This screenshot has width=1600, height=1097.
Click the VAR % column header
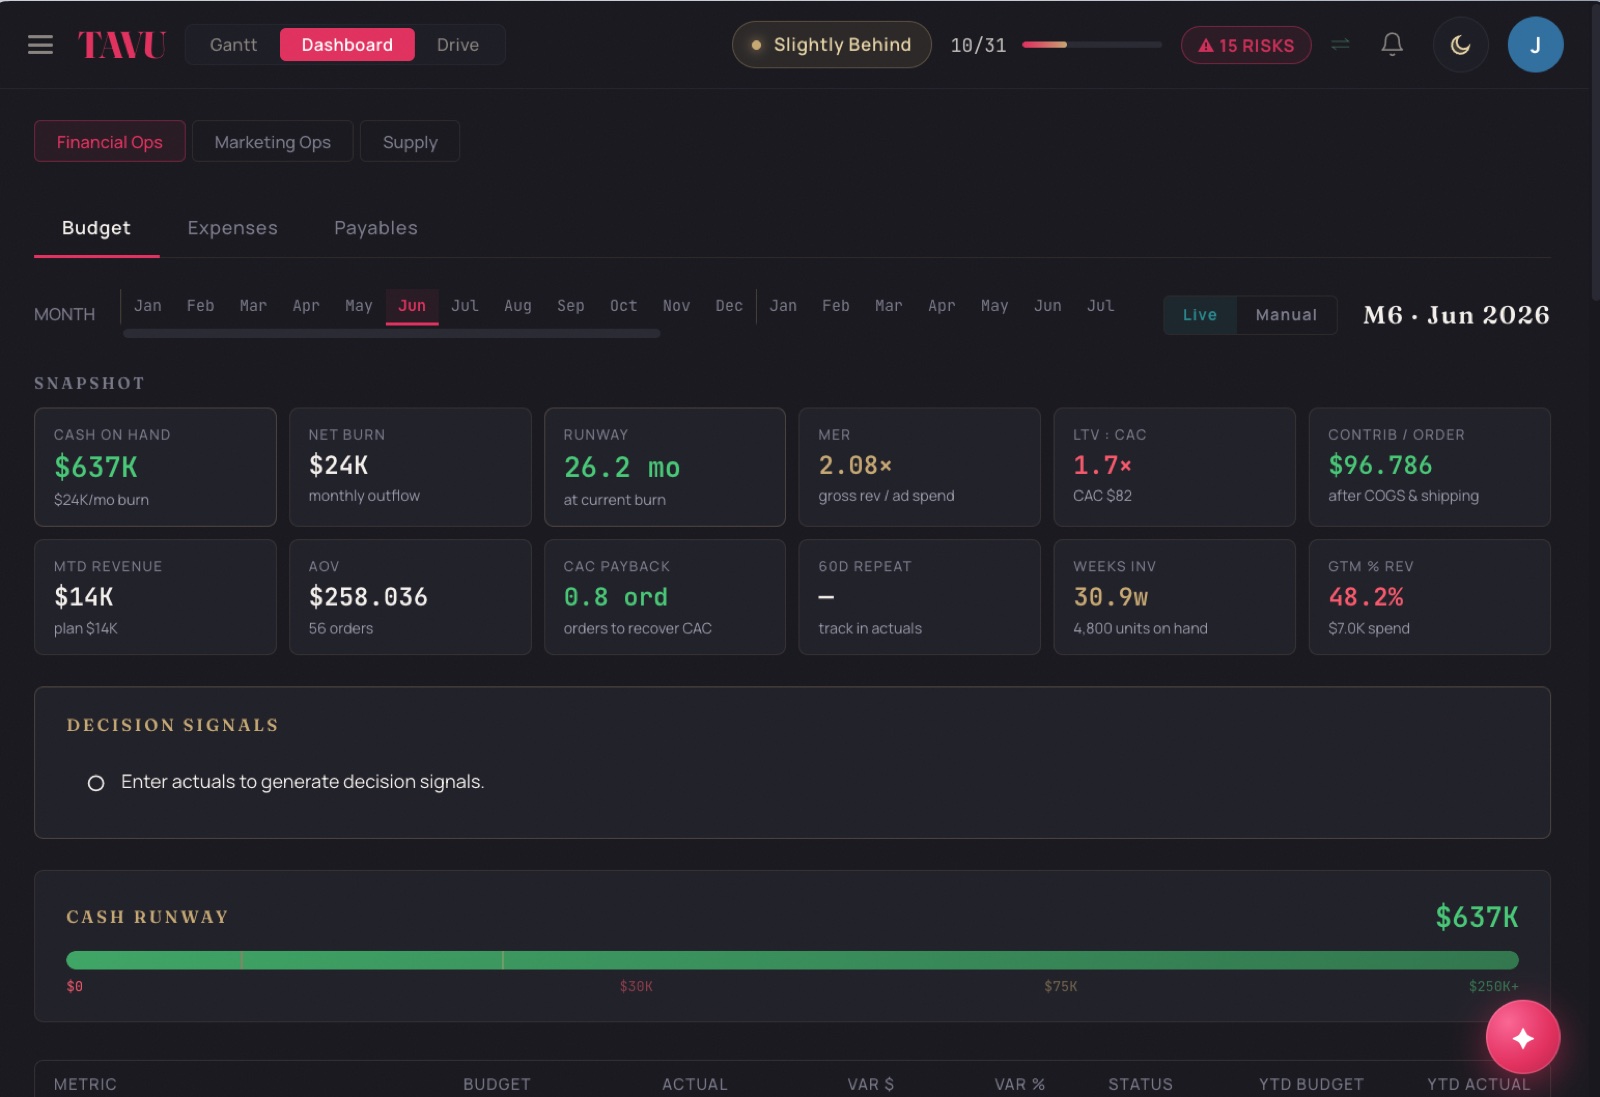tap(1020, 1084)
